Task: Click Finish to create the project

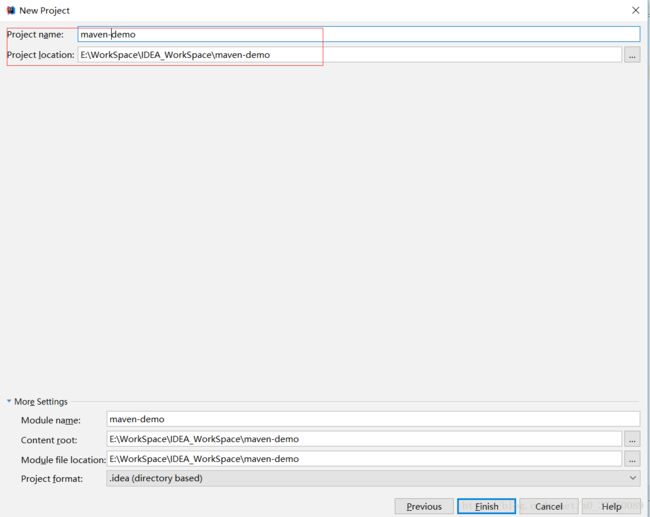Action: [486, 506]
